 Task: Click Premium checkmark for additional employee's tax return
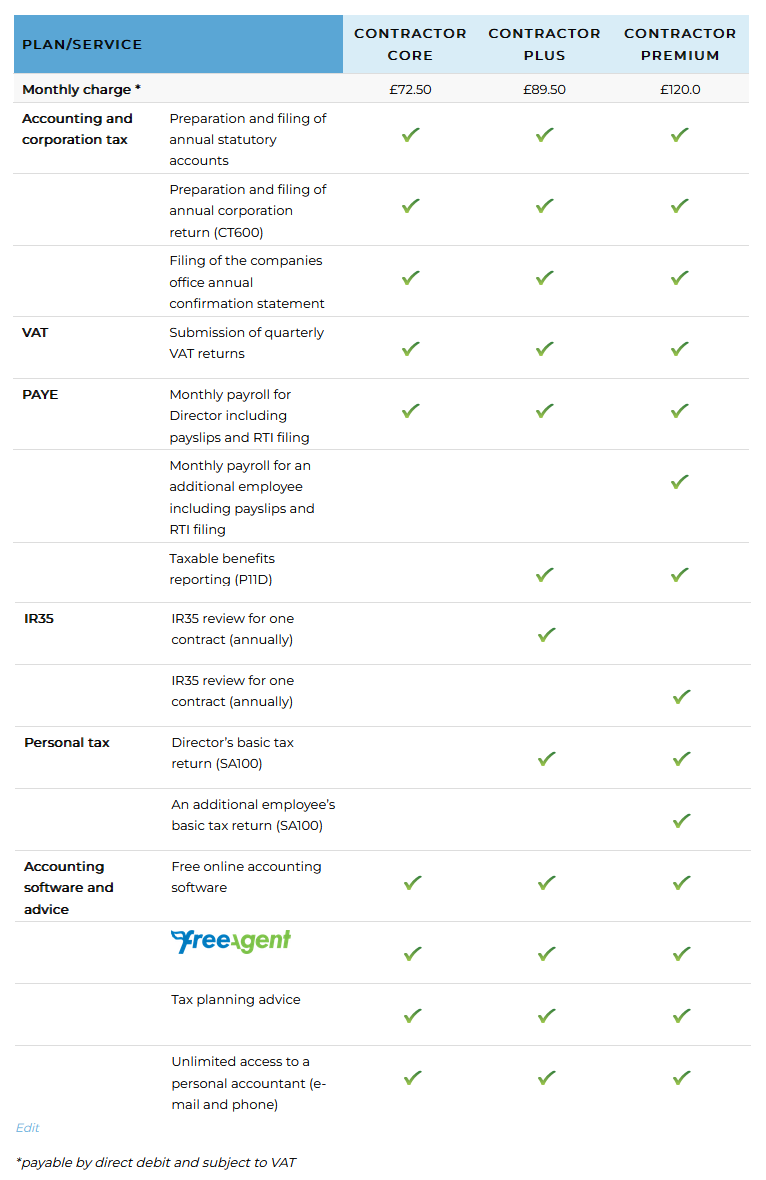tap(682, 820)
